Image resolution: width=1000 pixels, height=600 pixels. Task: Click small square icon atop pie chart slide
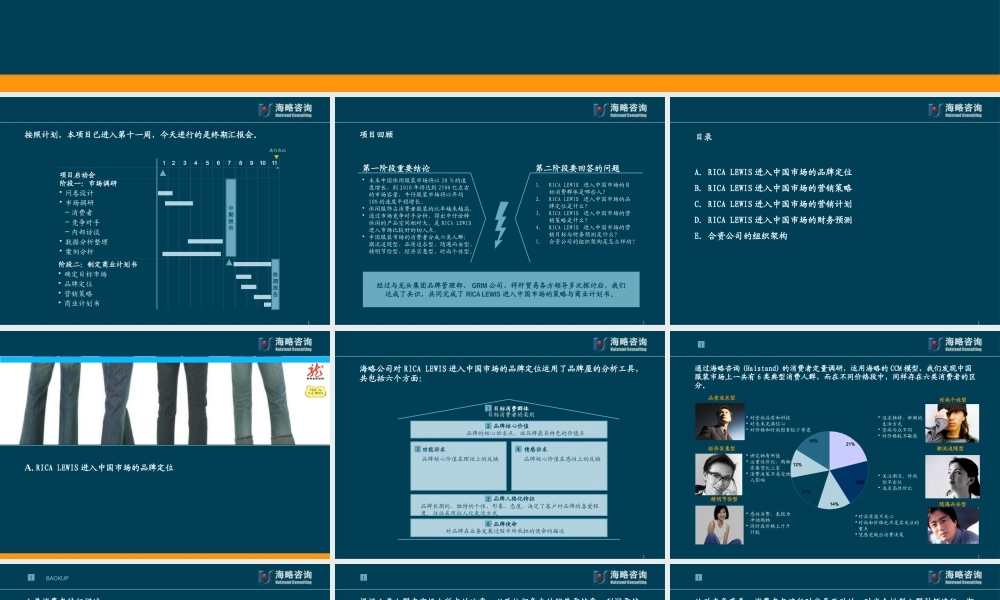[x=701, y=344]
